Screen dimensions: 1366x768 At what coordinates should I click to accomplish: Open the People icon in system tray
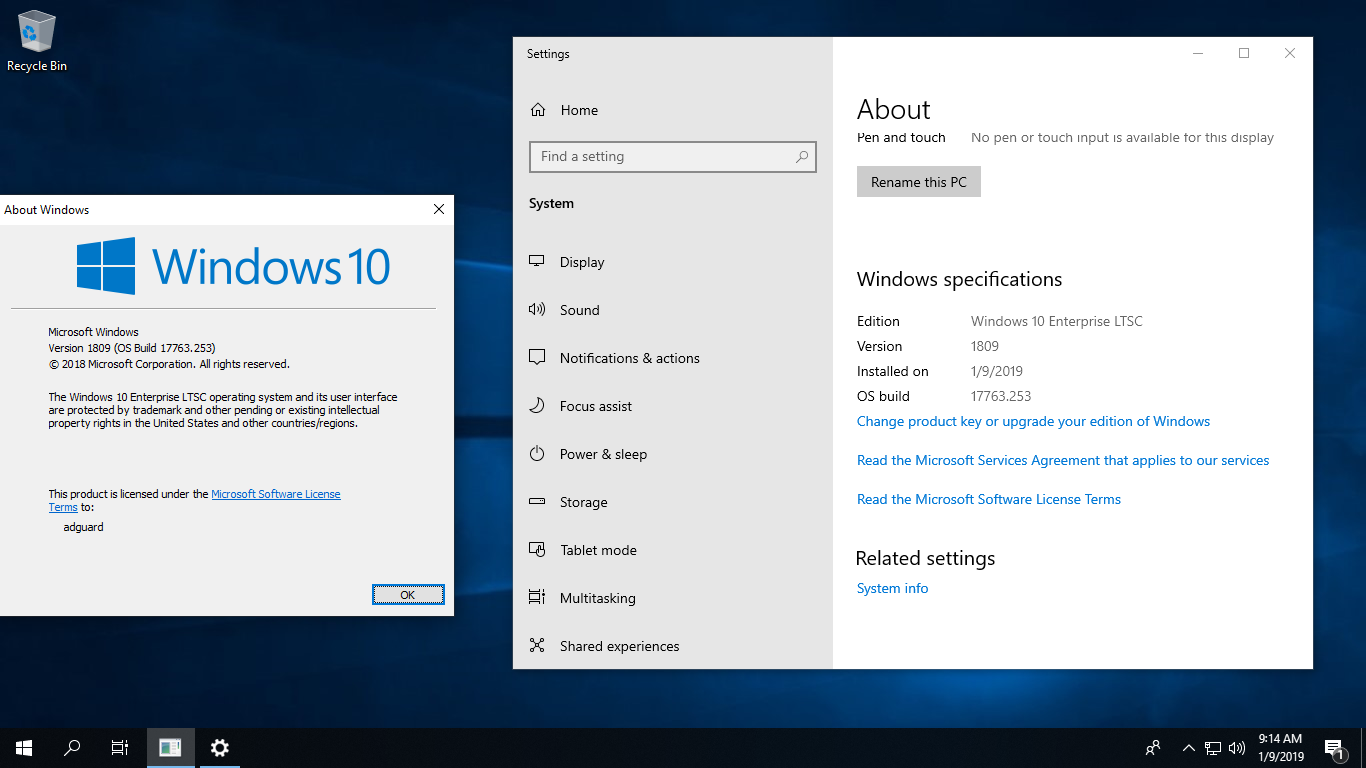coord(1153,748)
